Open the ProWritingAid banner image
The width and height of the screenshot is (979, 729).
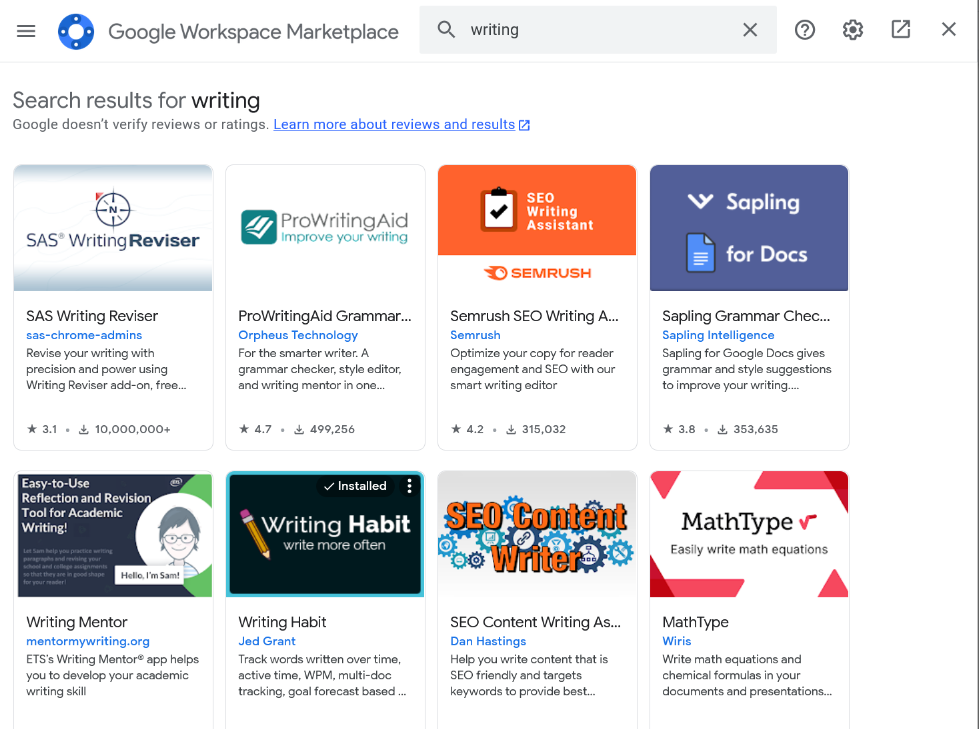pos(325,228)
